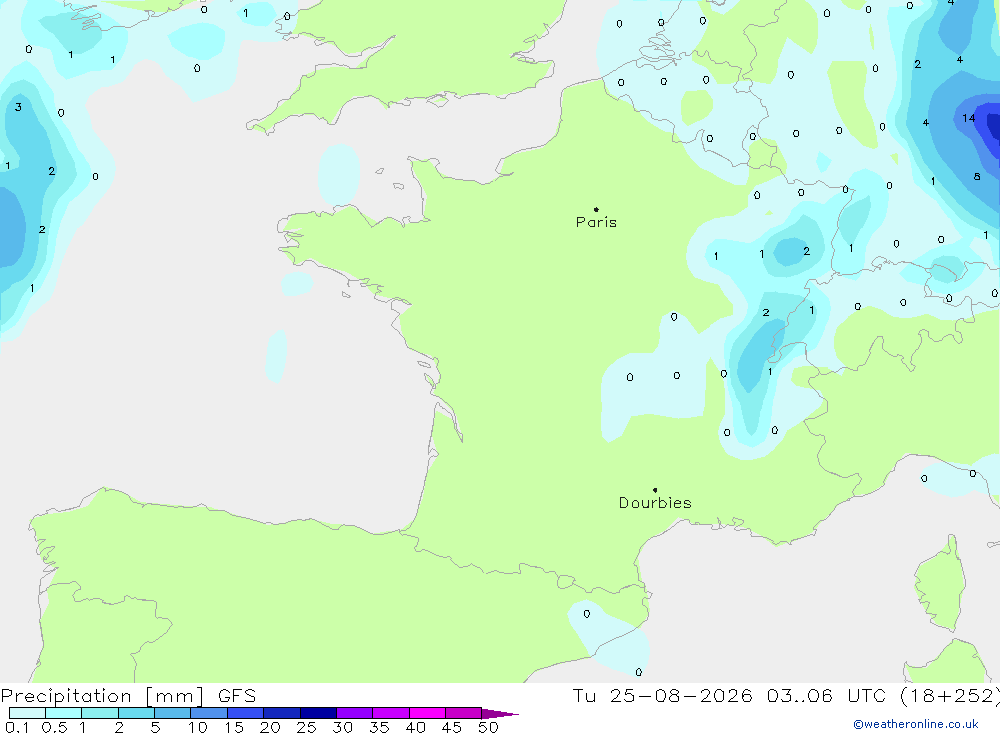Click the 03..06 UTC time text
Image resolution: width=1000 pixels, height=733 pixels.
click(826, 695)
